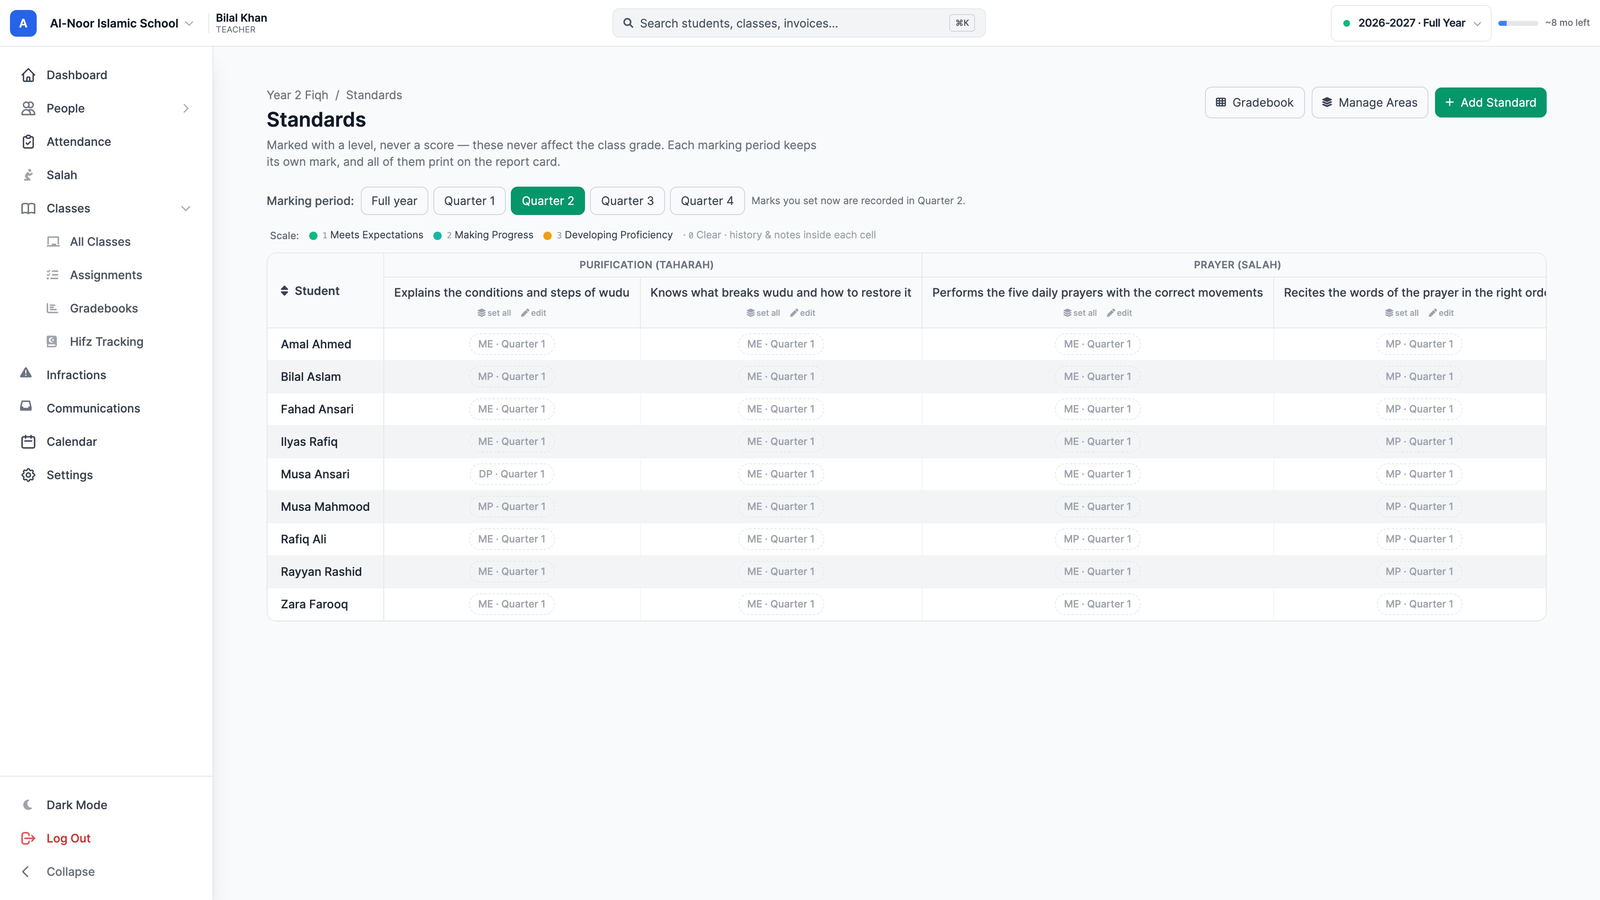Select the Full year marking period
The image size is (1600, 900).
(x=394, y=201)
